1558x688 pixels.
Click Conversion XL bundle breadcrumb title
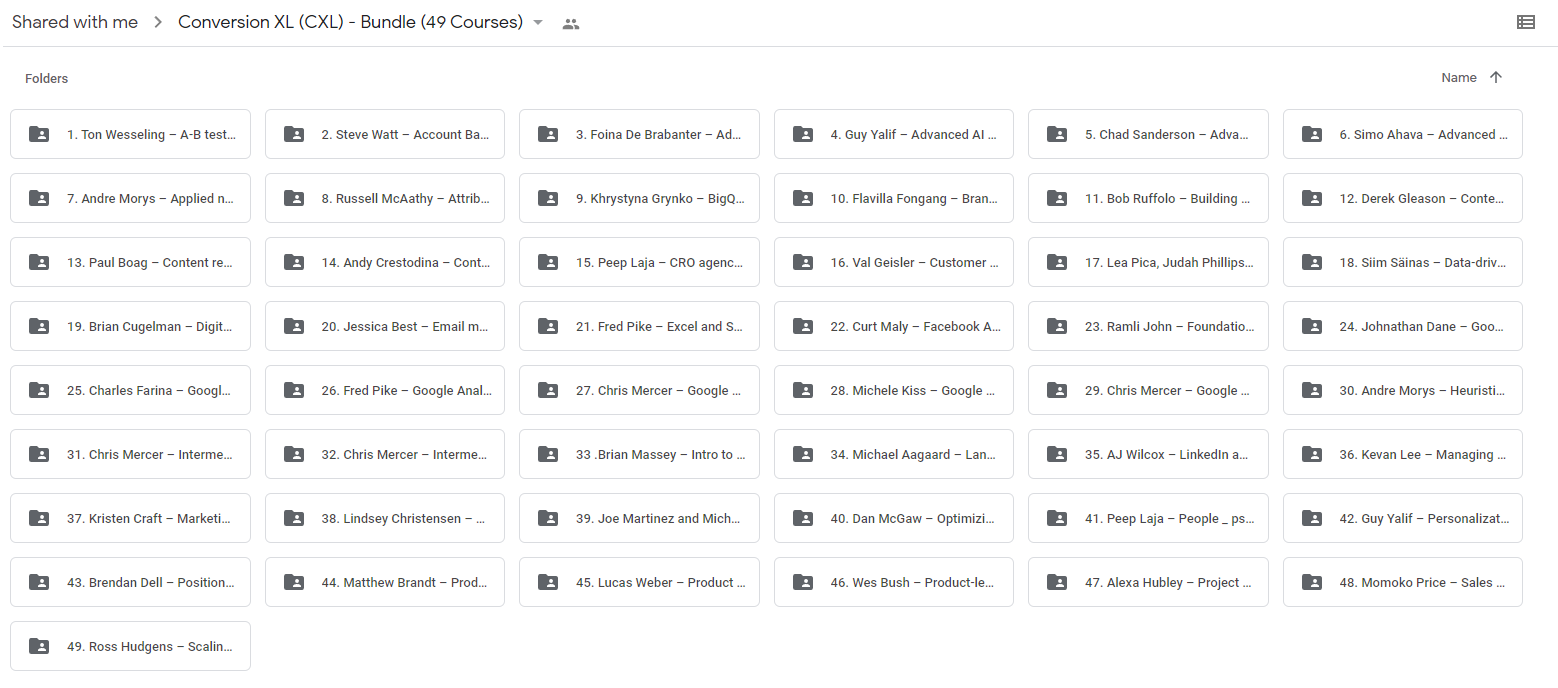tap(350, 22)
